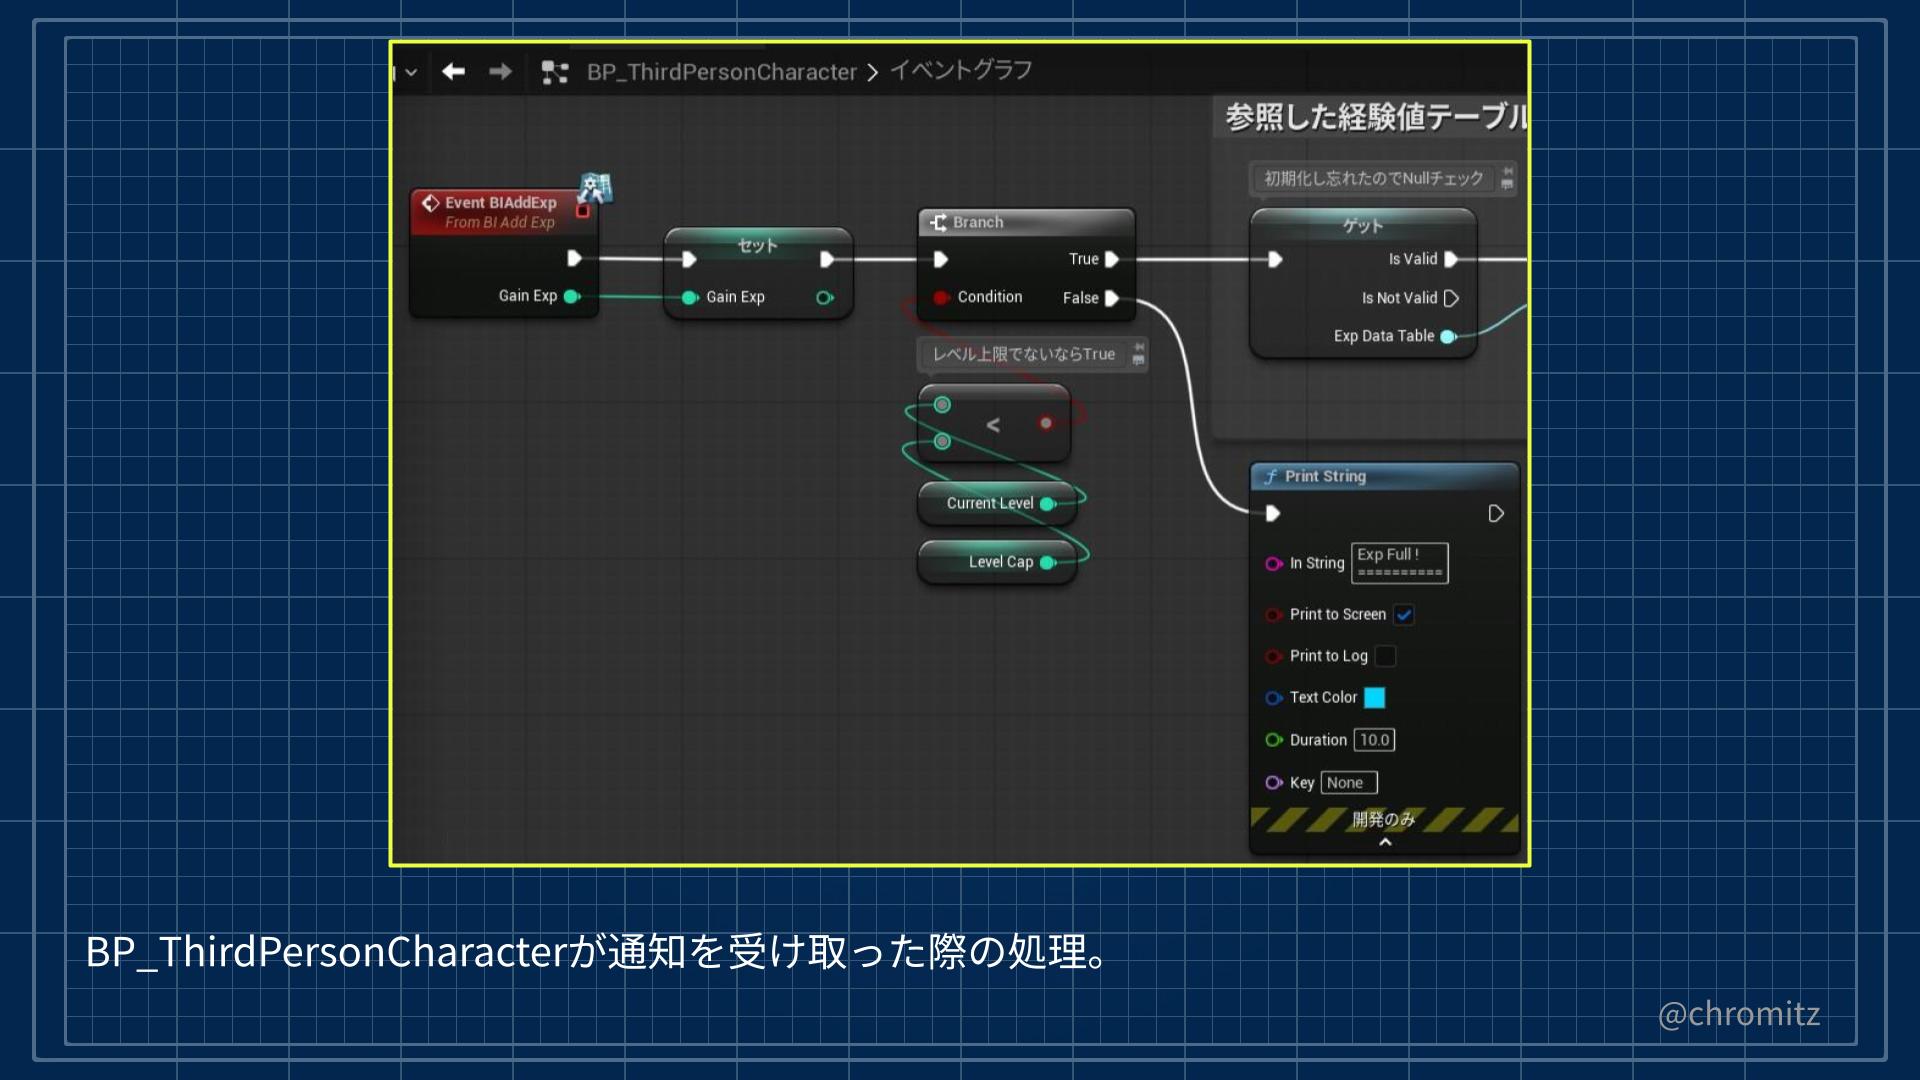Open the BP_ThirdPersonCharacter breadcrumb
The height and width of the screenshot is (1080, 1920).
(x=722, y=72)
